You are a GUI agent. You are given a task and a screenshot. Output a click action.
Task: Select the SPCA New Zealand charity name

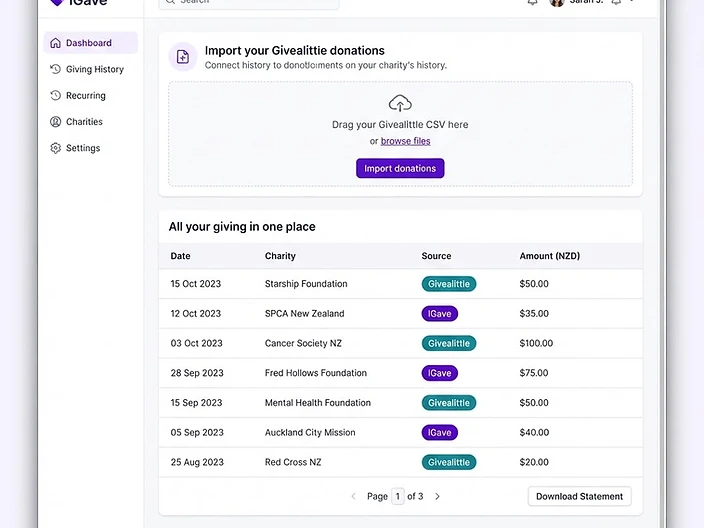[304, 313]
